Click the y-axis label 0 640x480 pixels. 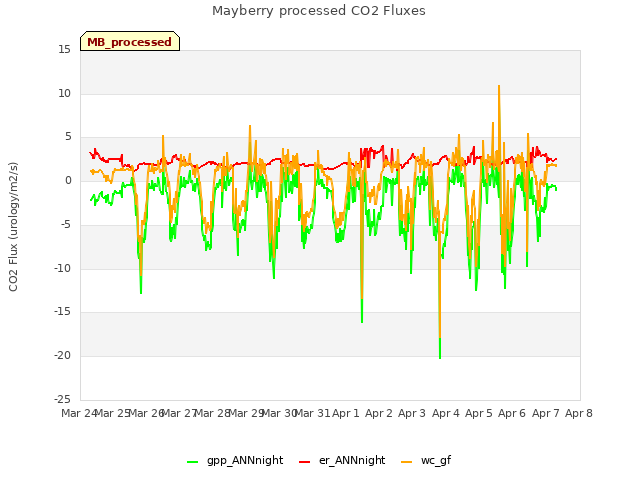coord(68,181)
